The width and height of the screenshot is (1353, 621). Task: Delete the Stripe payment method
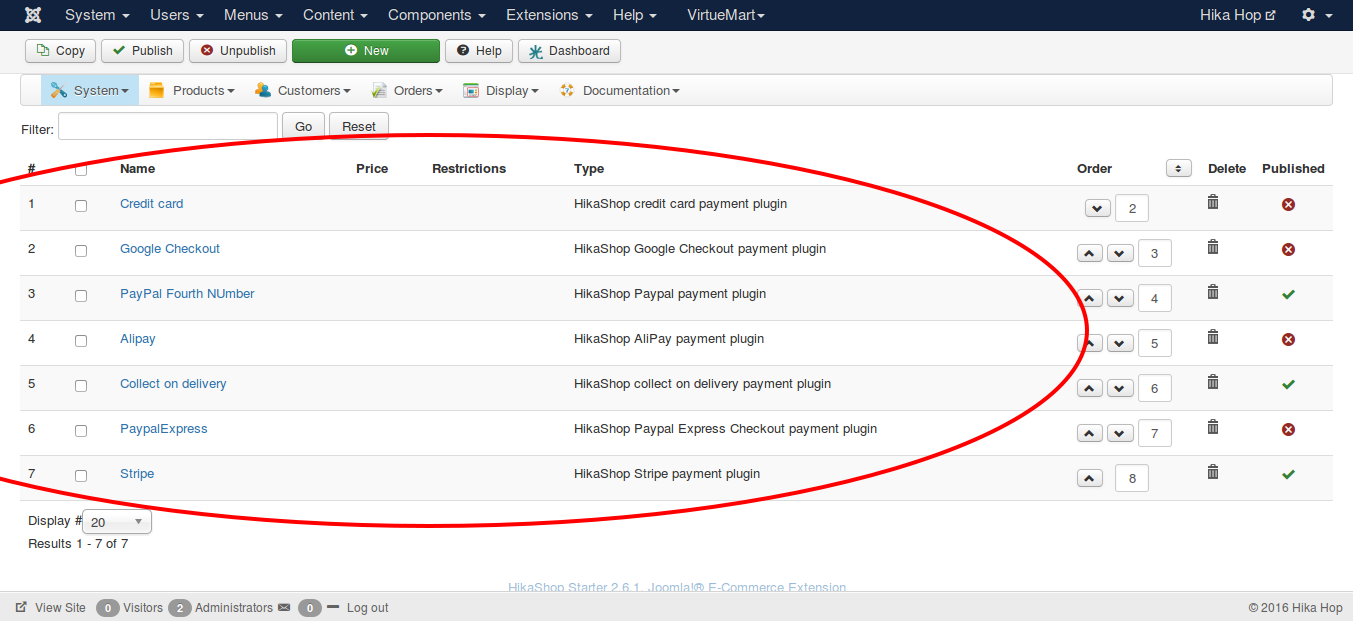(x=1213, y=472)
